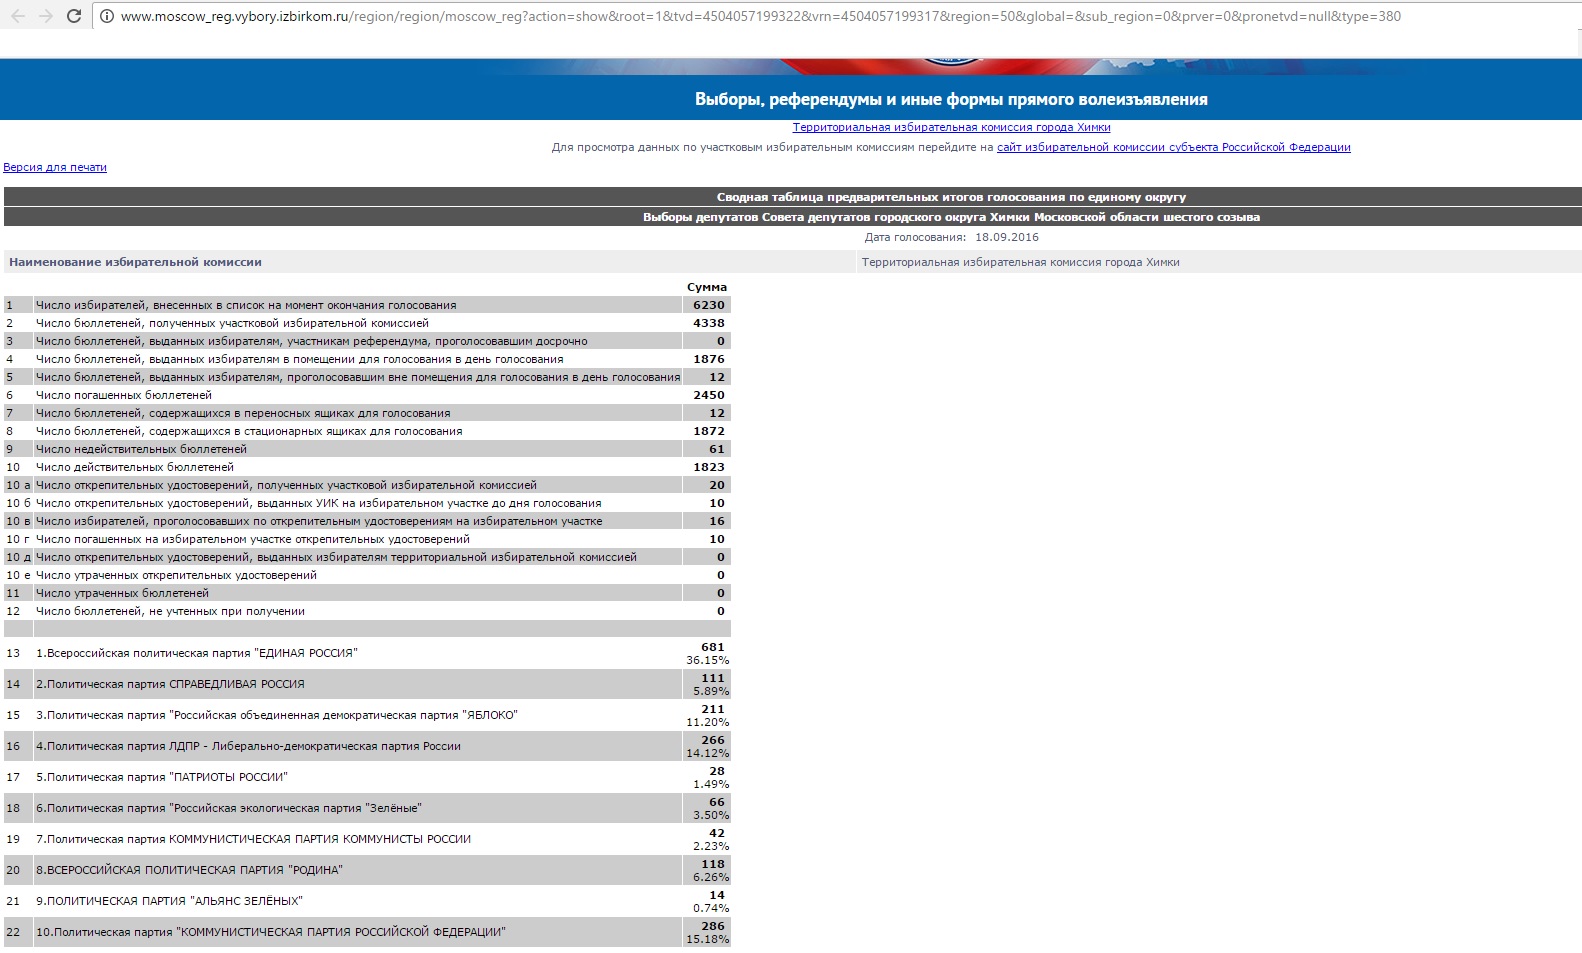Screen dimensions: 1582x953
Task: Click row 10 б text 'выданных УИК'
Action: tap(318, 503)
